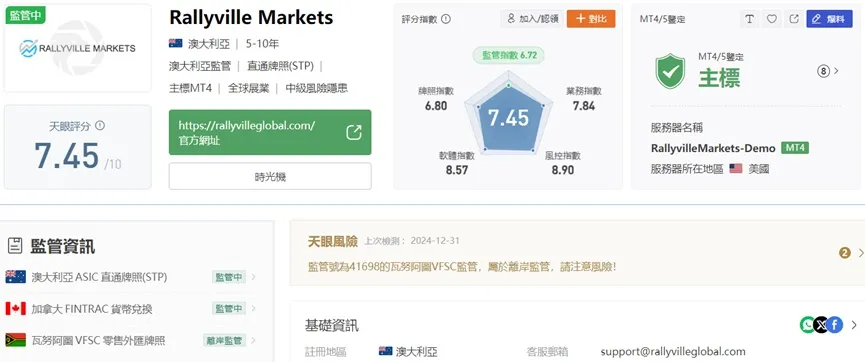Viewport: 865px width, 362px height.
Task: Open the rallyvilleglobal.com official website button
Action: 270,132
